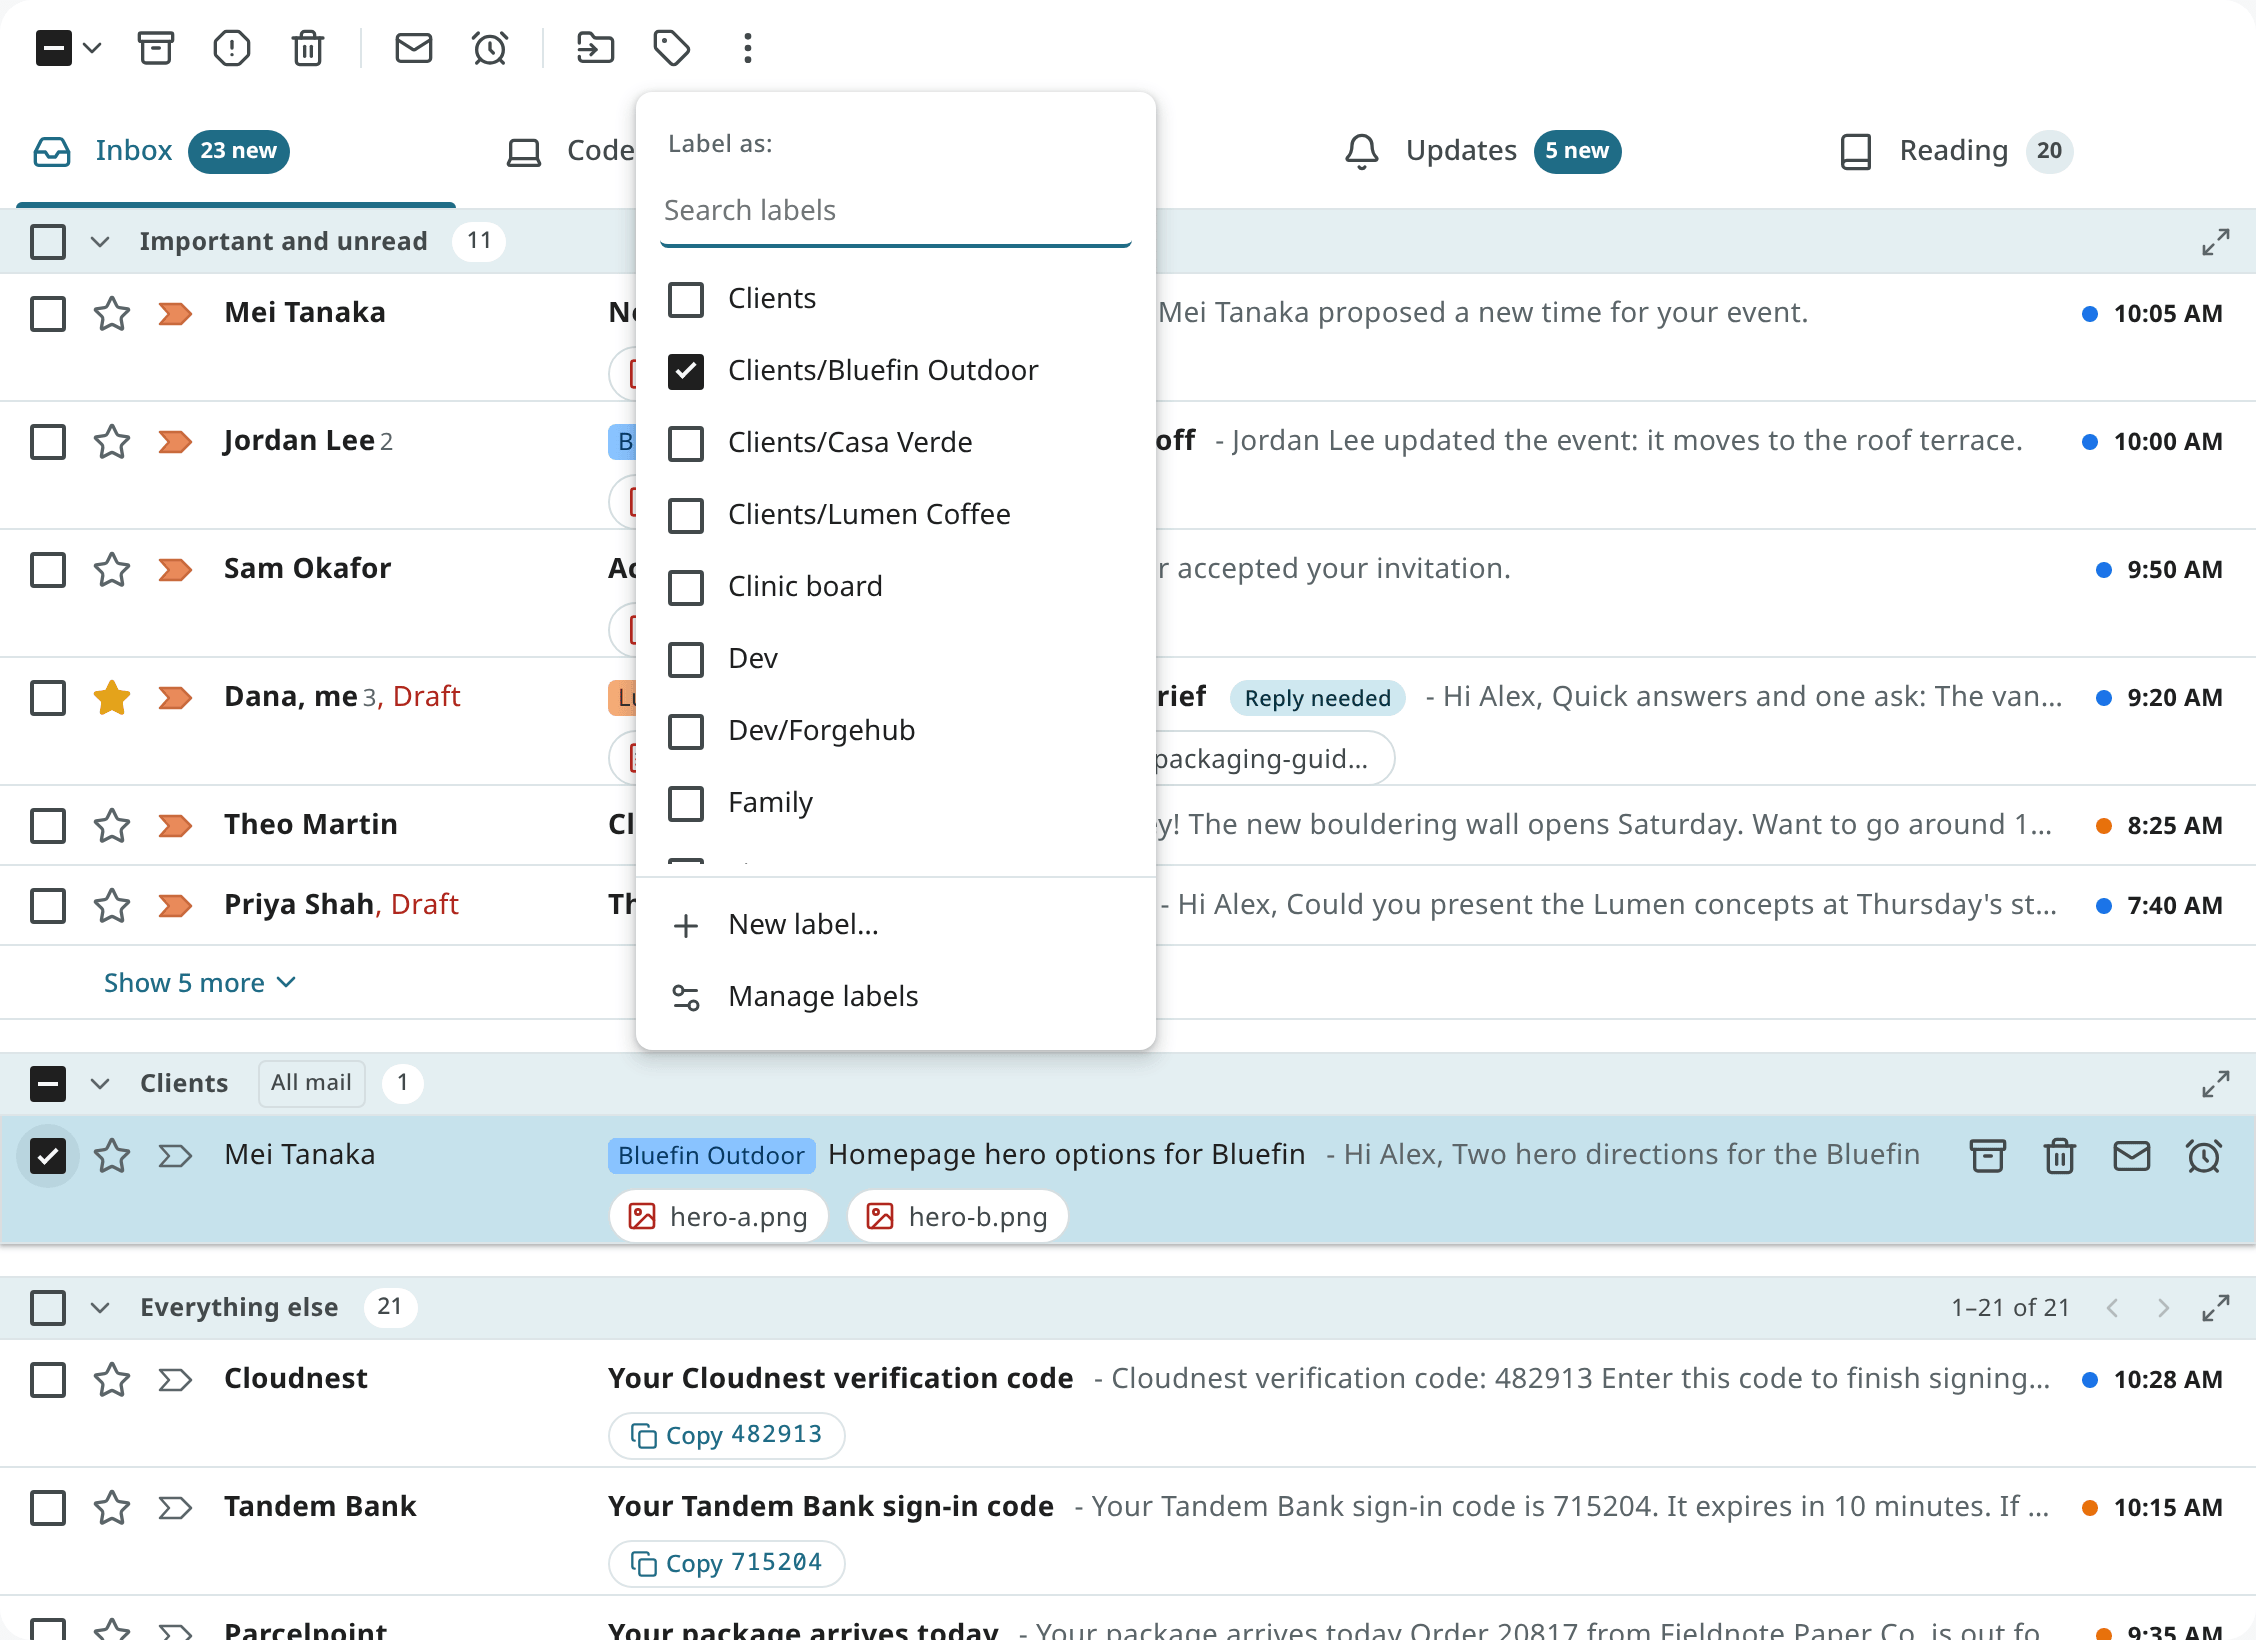
Task: Click the Archive icon in the top toolbar
Action: (x=156, y=48)
